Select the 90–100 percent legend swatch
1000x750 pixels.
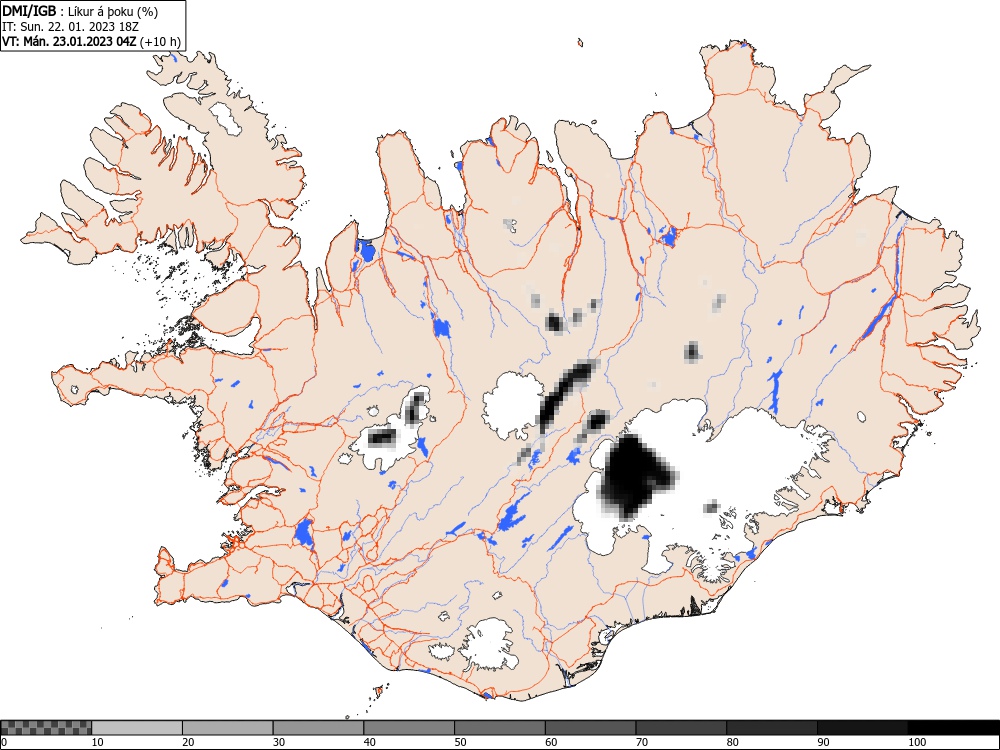tap(862, 728)
